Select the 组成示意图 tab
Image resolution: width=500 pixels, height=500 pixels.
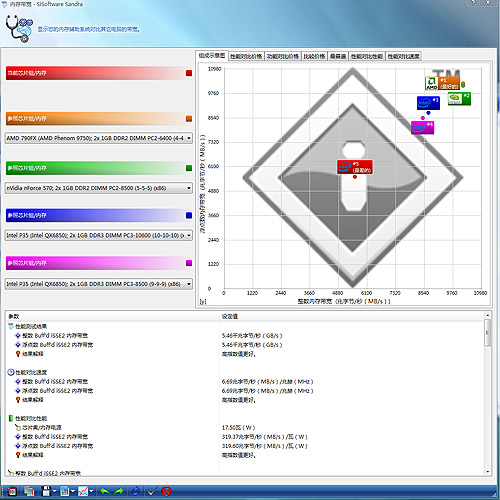pyautogui.click(x=212, y=56)
